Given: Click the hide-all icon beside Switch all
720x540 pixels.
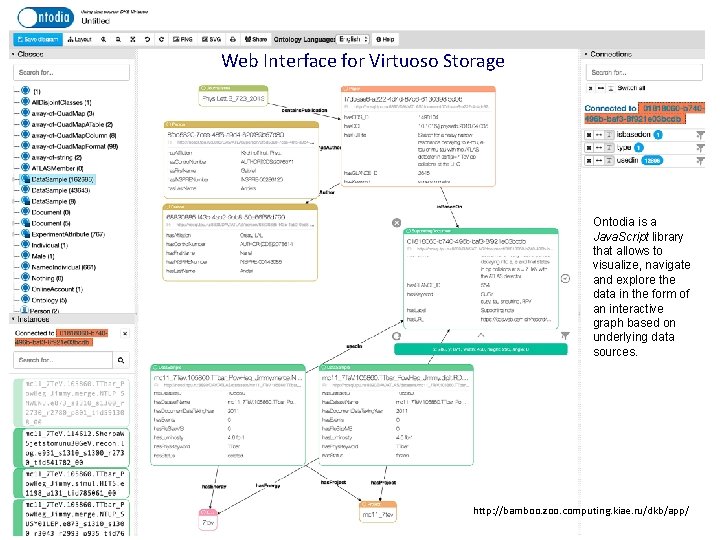Looking at the screenshot, I should 590,88.
